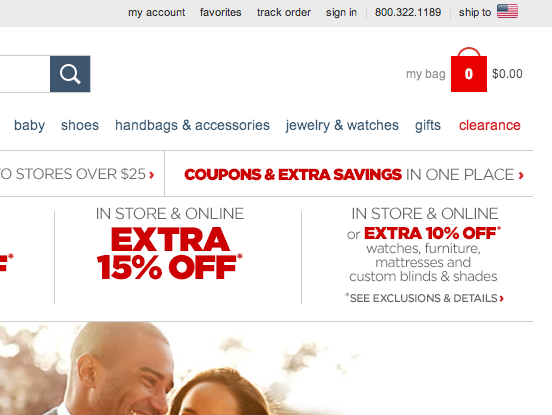Browse jewelry & watches category
This screenshot has height=415, width=552.
pyautogui.click(x=342, y=126)
